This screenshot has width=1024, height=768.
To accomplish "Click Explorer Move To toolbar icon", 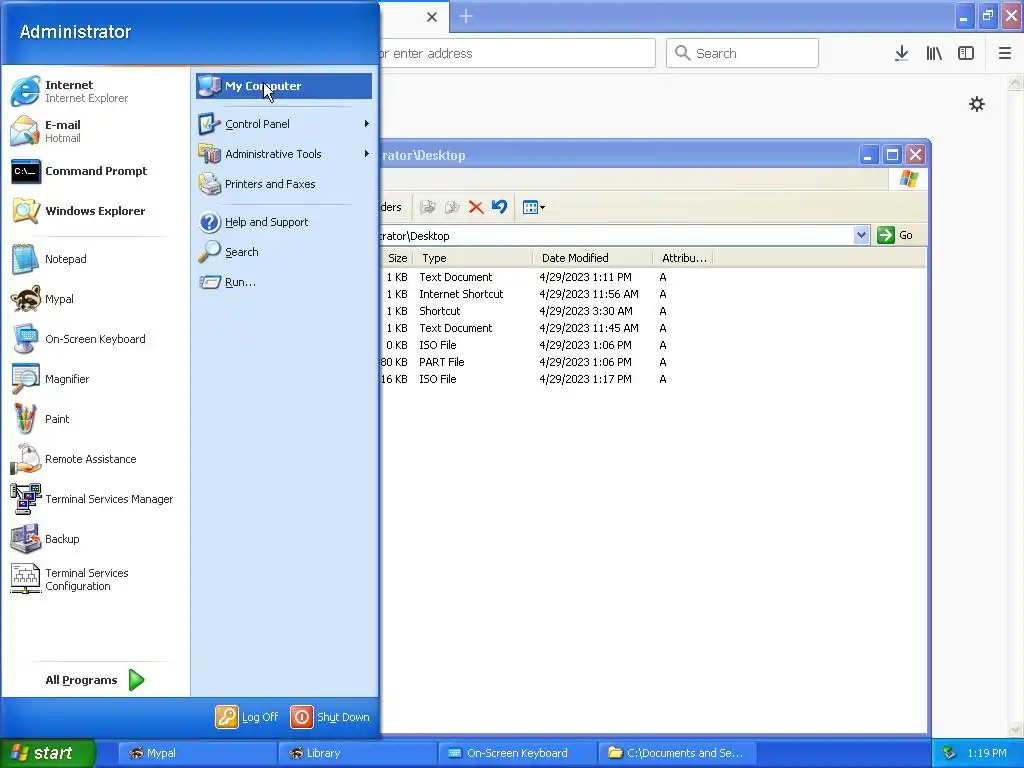I will (x=427, y=207).
